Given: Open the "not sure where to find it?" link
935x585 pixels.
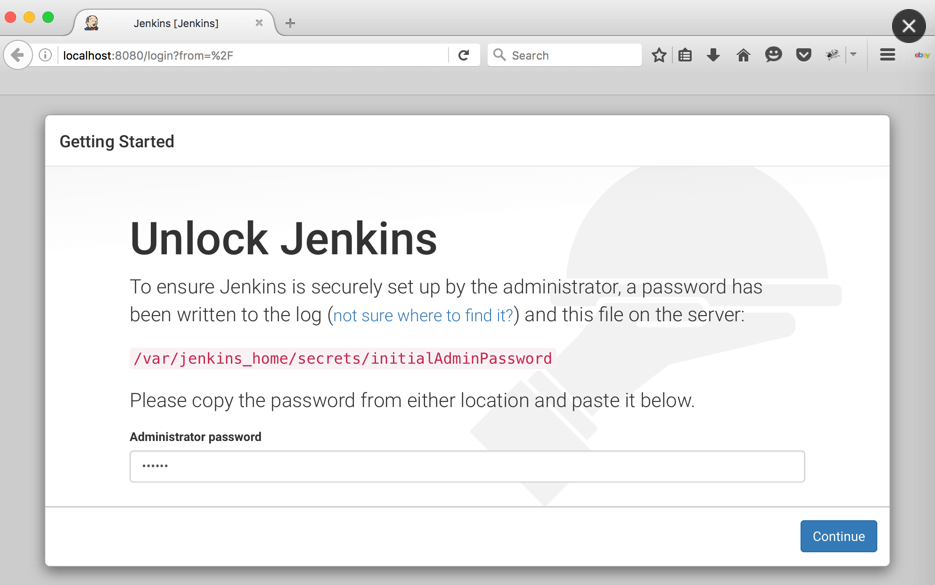Looking at the screenshot, I should coord(423,316).
